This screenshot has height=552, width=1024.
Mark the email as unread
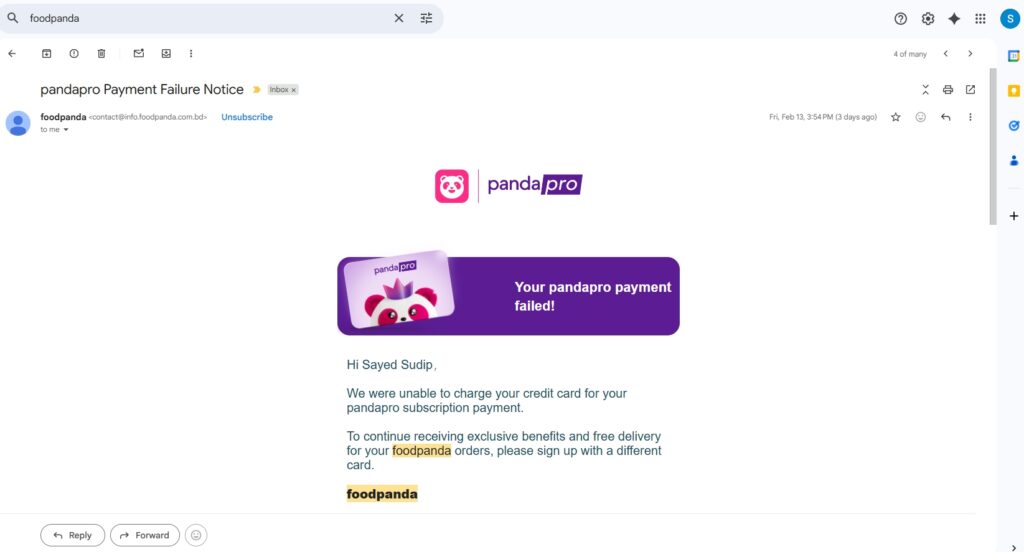click(x=139, y=54)
